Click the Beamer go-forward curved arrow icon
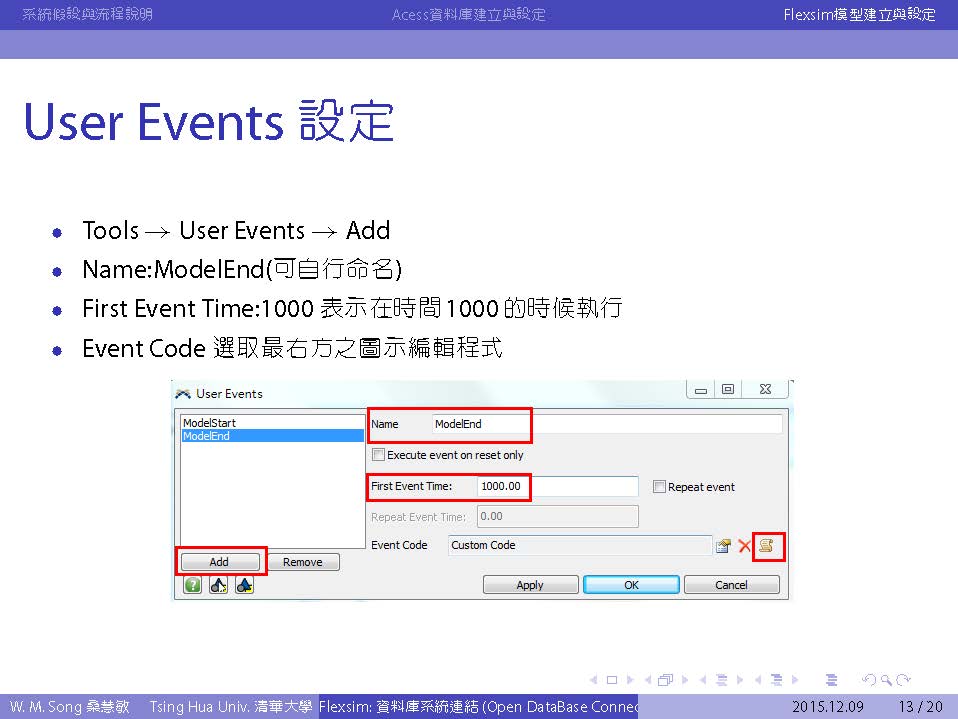958x719 pixels. [x=904, y=680]
